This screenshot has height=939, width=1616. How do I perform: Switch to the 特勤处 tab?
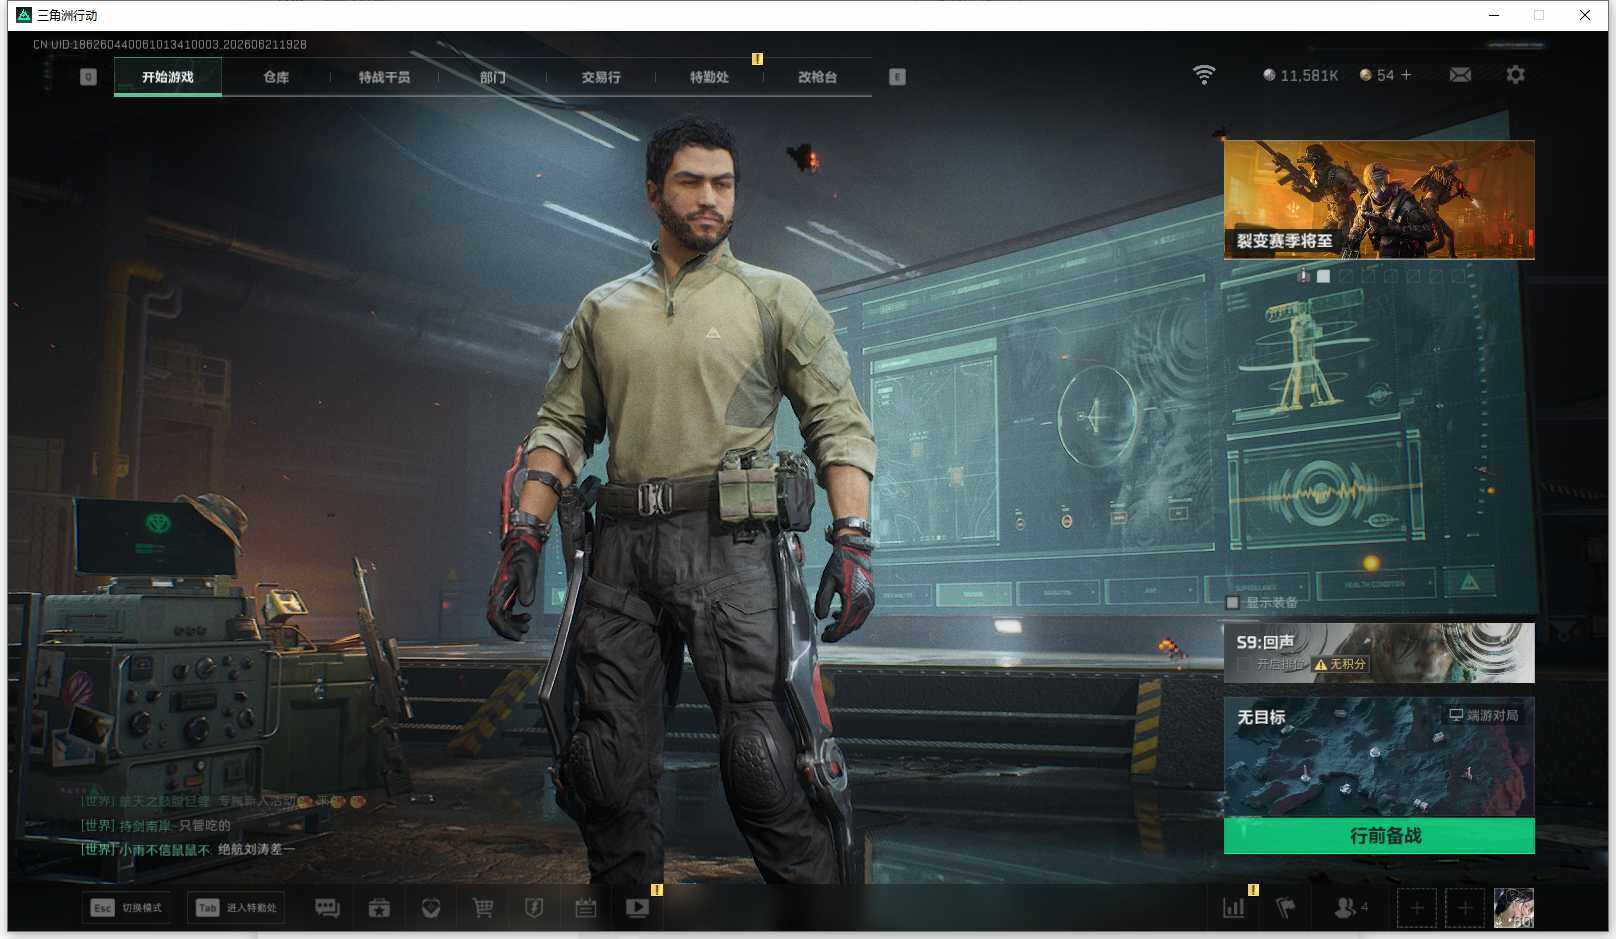(709, 77)
